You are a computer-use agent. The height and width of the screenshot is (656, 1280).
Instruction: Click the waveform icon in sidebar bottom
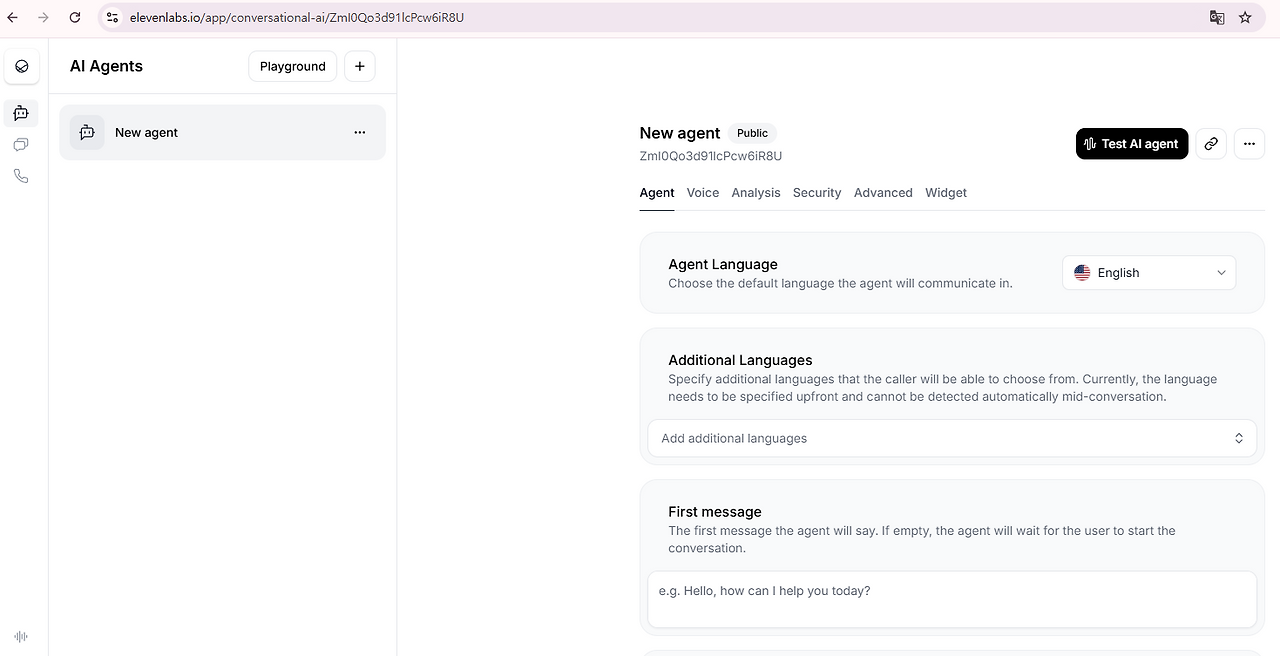(21, 636)
